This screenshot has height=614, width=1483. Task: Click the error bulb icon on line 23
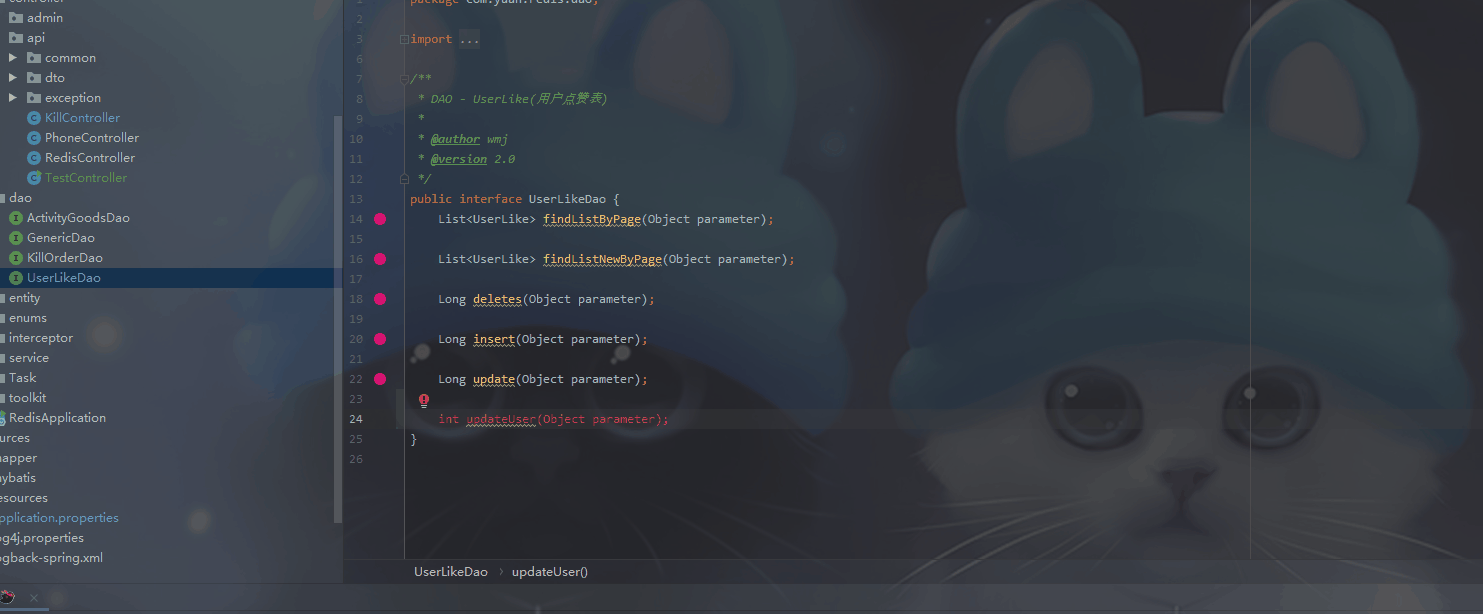[424, 400]
